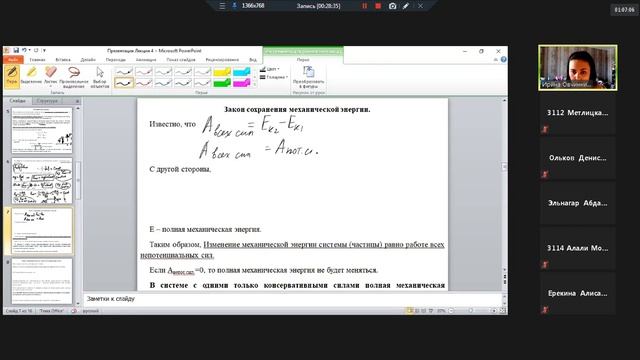Pick the red pen style in bottom row

tap(143, 83)
